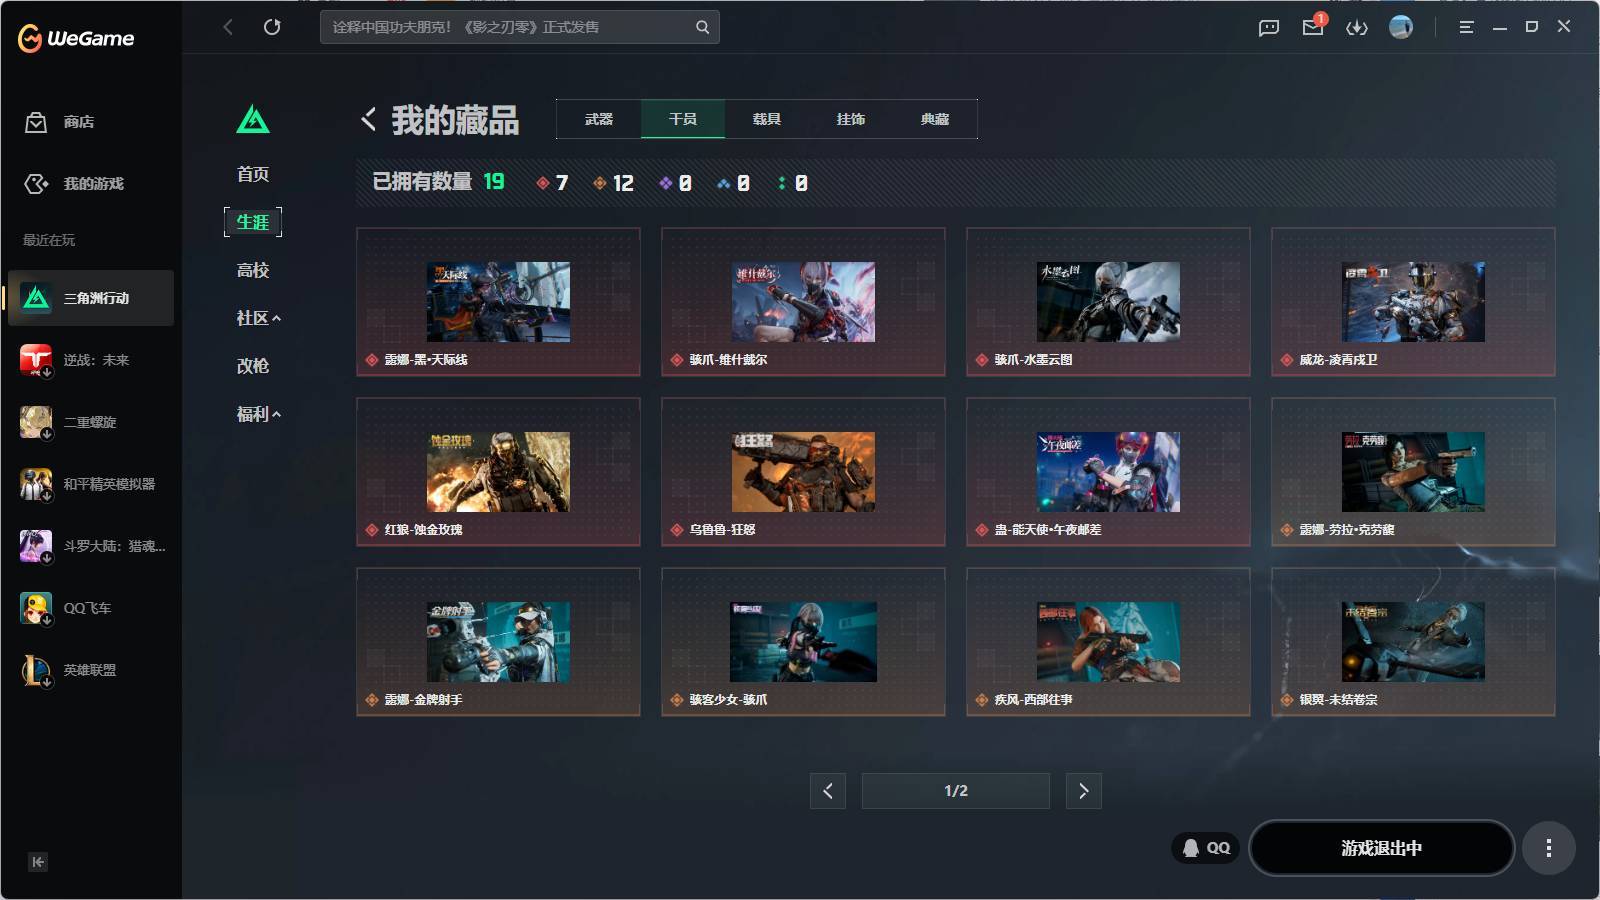This screenshot has height=900, width=1600.
Task: Return from 我的藏品 with the back chevron
Action: pyautogui.click(x=368, y=119)
